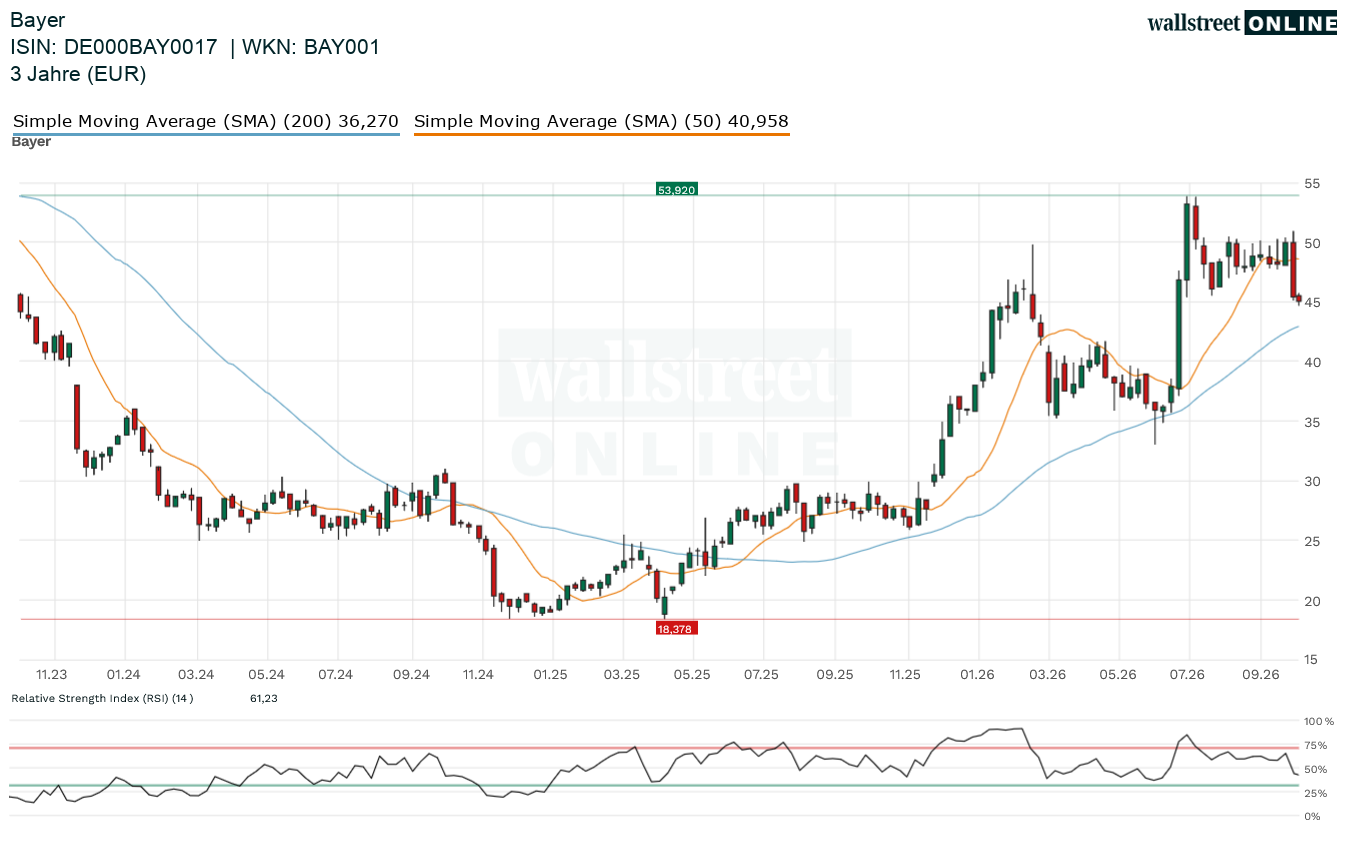Click the 07.25 date axis label

tap(762, 675)
